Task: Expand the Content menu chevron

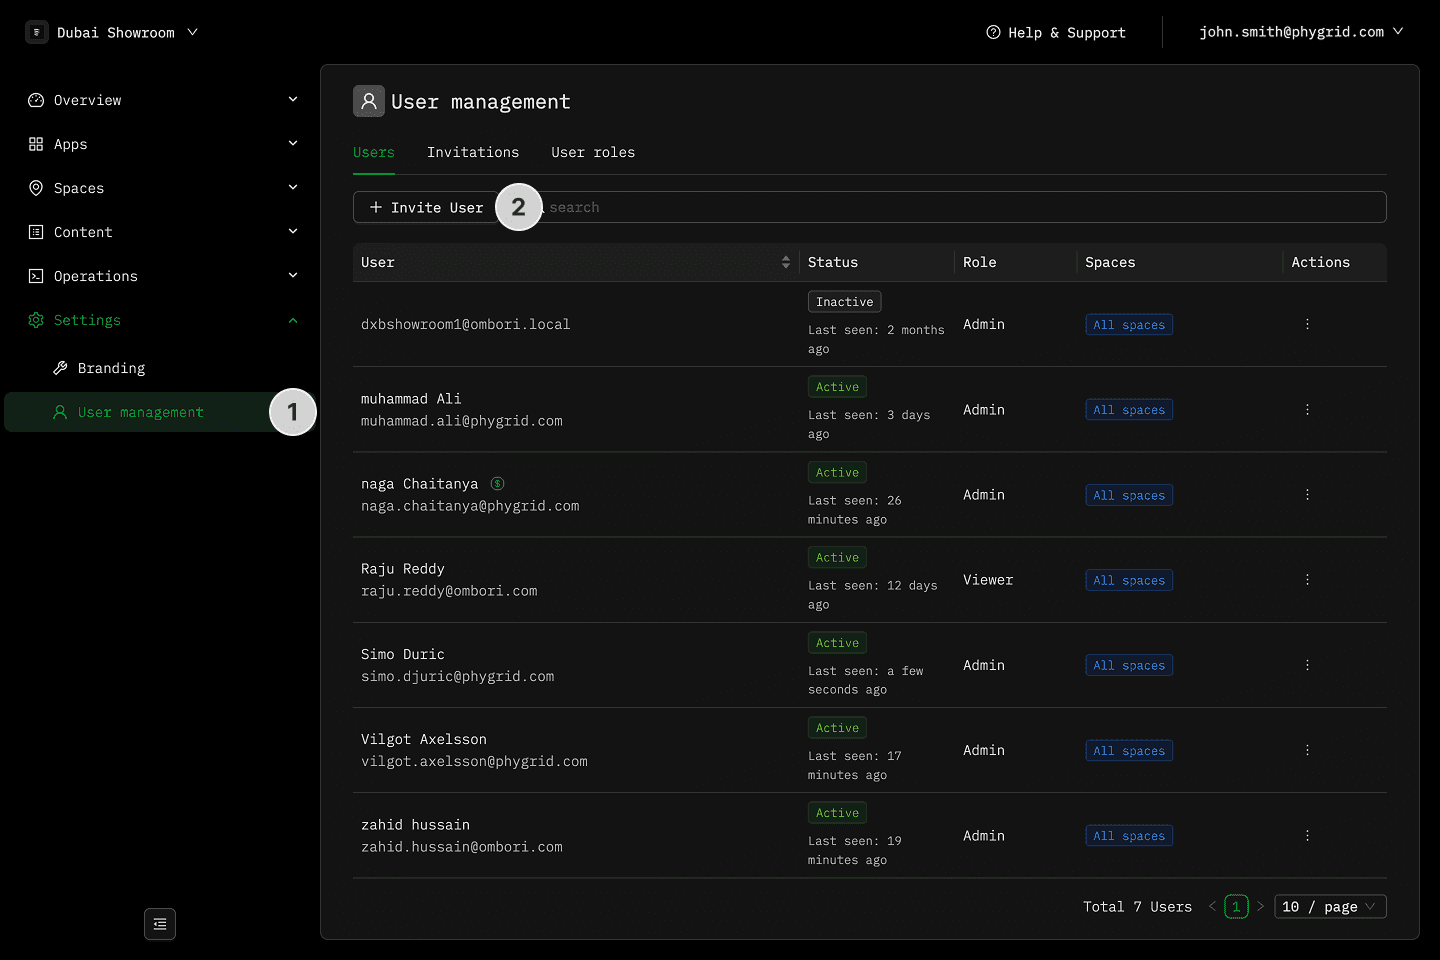Action: 293,231
